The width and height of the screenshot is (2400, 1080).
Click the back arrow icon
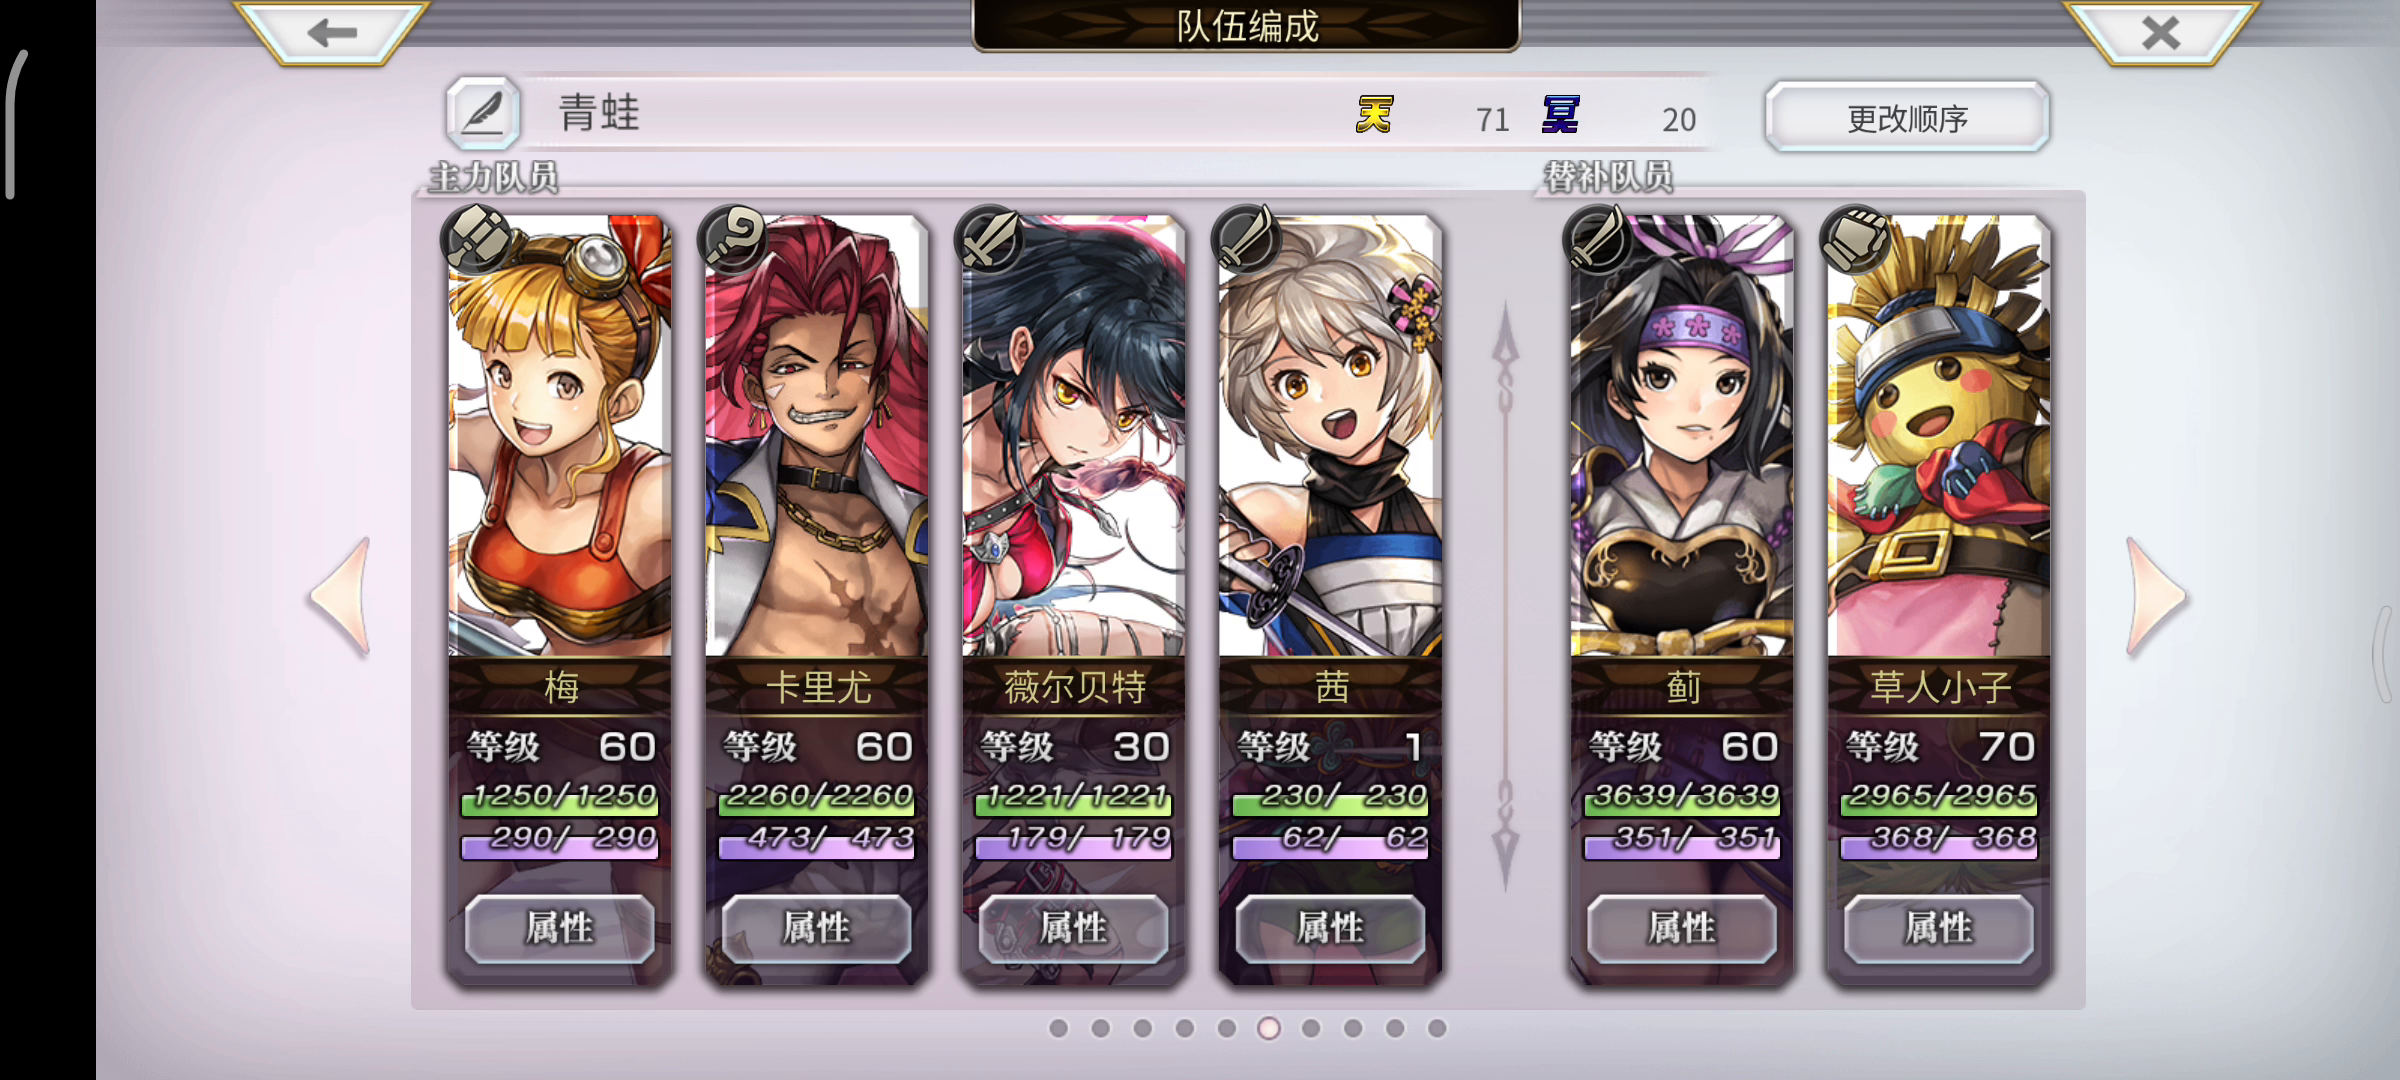[x=332, y=33]
